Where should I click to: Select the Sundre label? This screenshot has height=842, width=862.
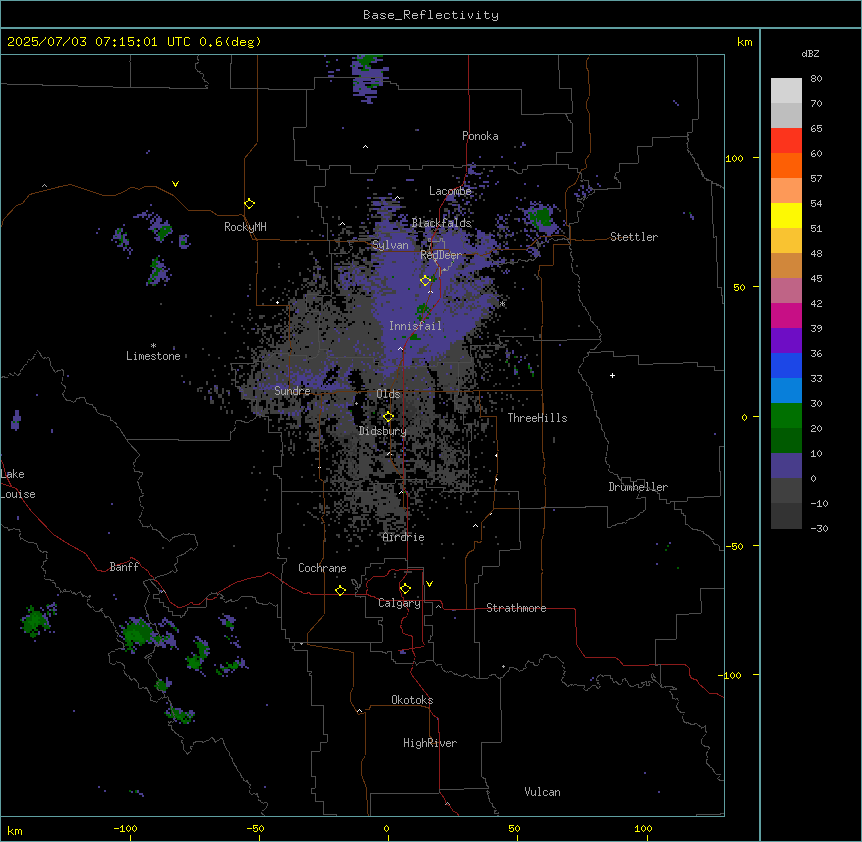pos(292,391)
